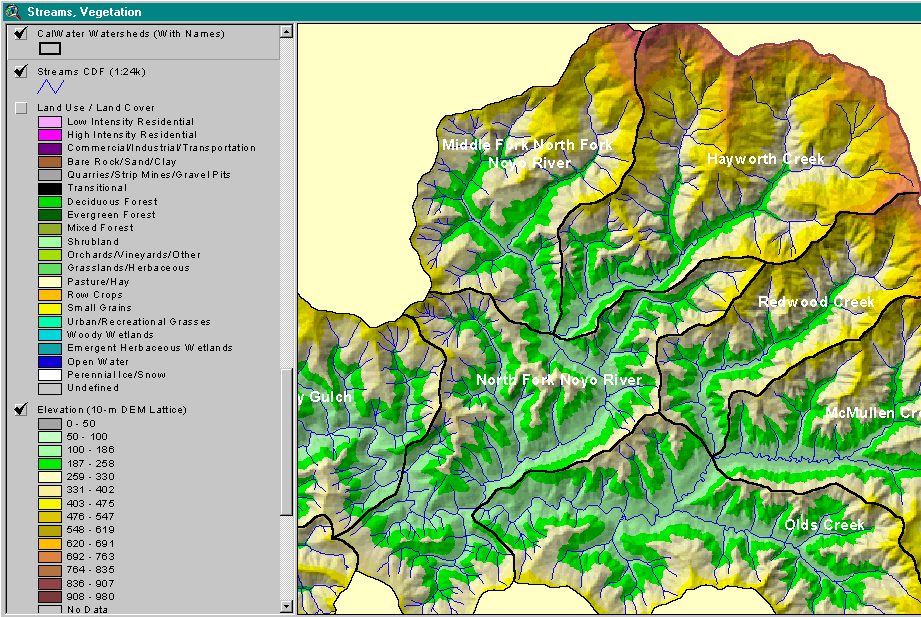Screen dimensions: 921x617
Task: Select Low Intensity Residential color swatch
Action: tap(50, 122)
